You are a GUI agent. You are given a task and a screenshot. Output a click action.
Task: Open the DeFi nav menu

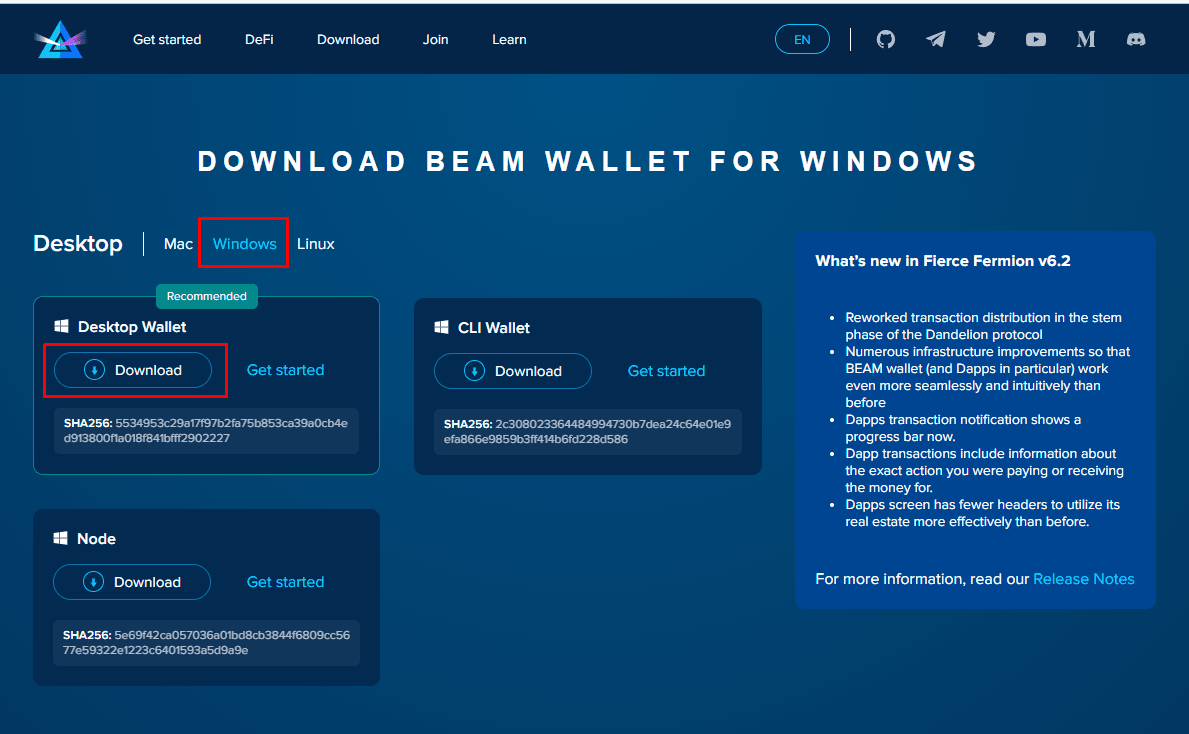coord(259,40)
